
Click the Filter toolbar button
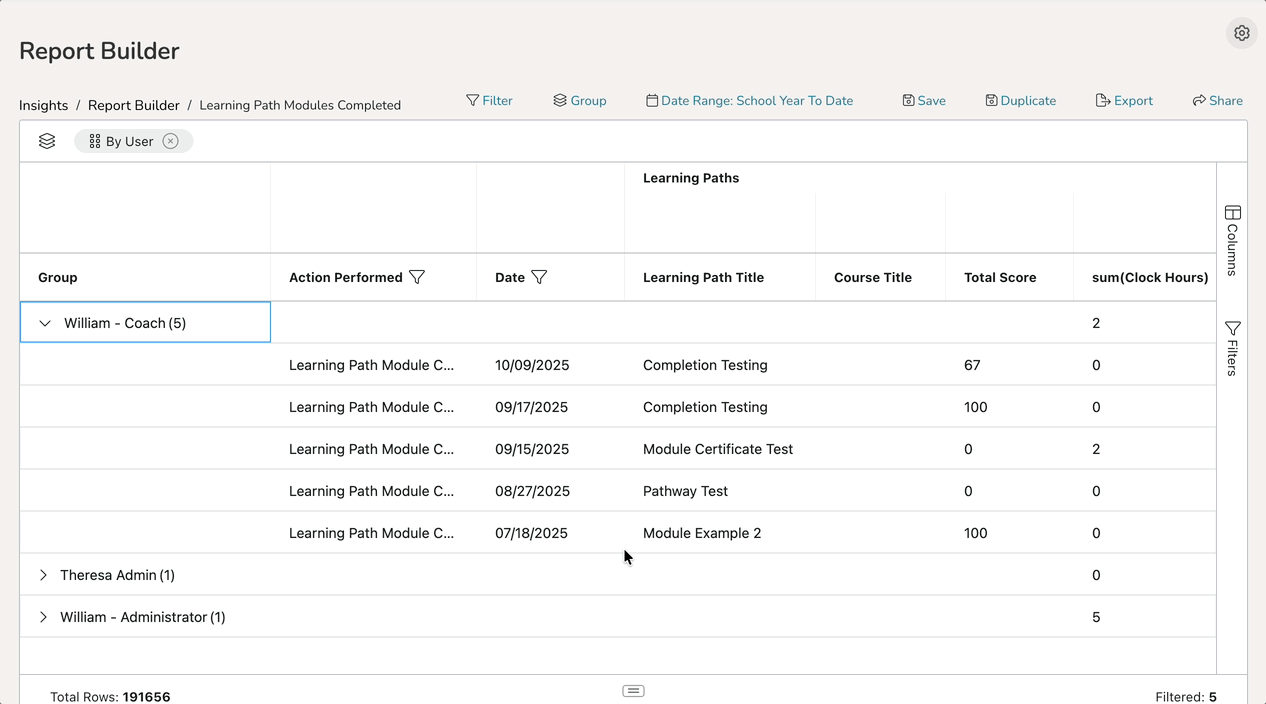(x=489, y=101)
